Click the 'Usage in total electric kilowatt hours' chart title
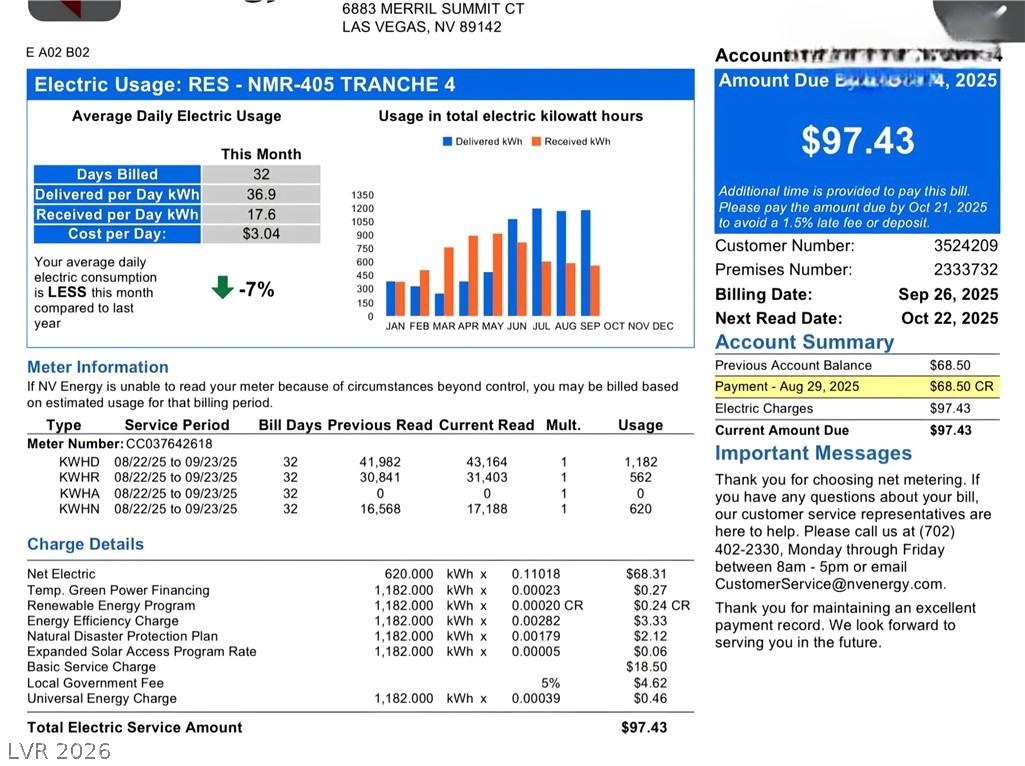This screenshot has height=766, width=1025. pos(511,116)
